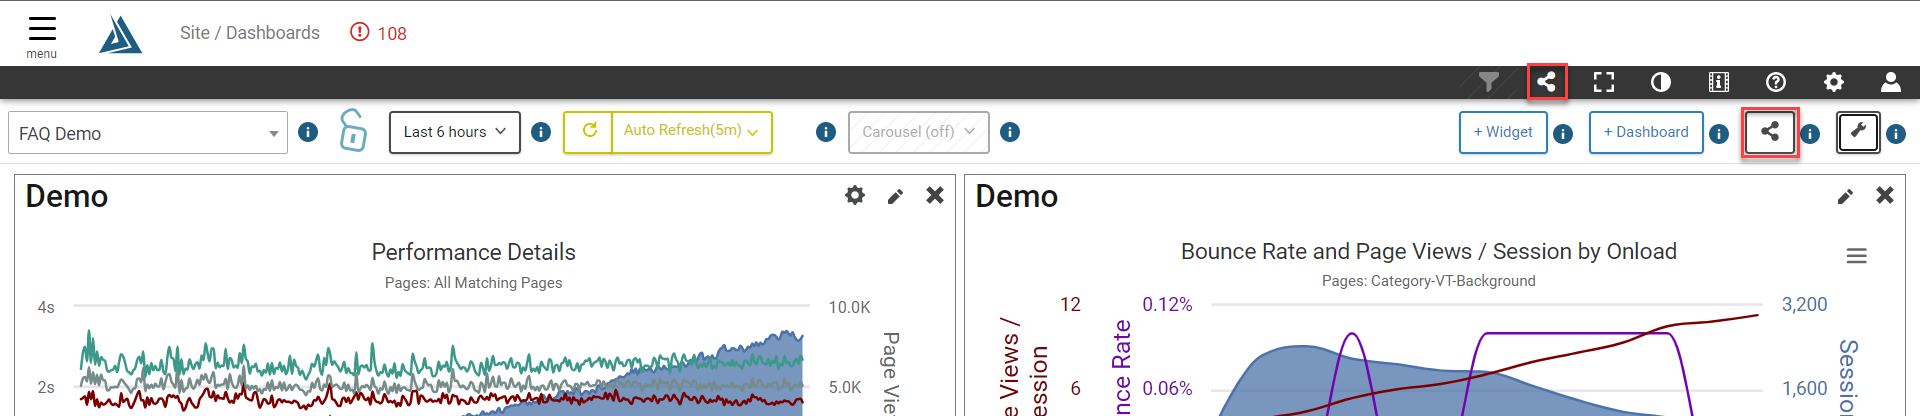Edit the Performance Details widget with pencil
This screenshot has height=416, width=1920.
pyautogui.click(x=895, y=197)
